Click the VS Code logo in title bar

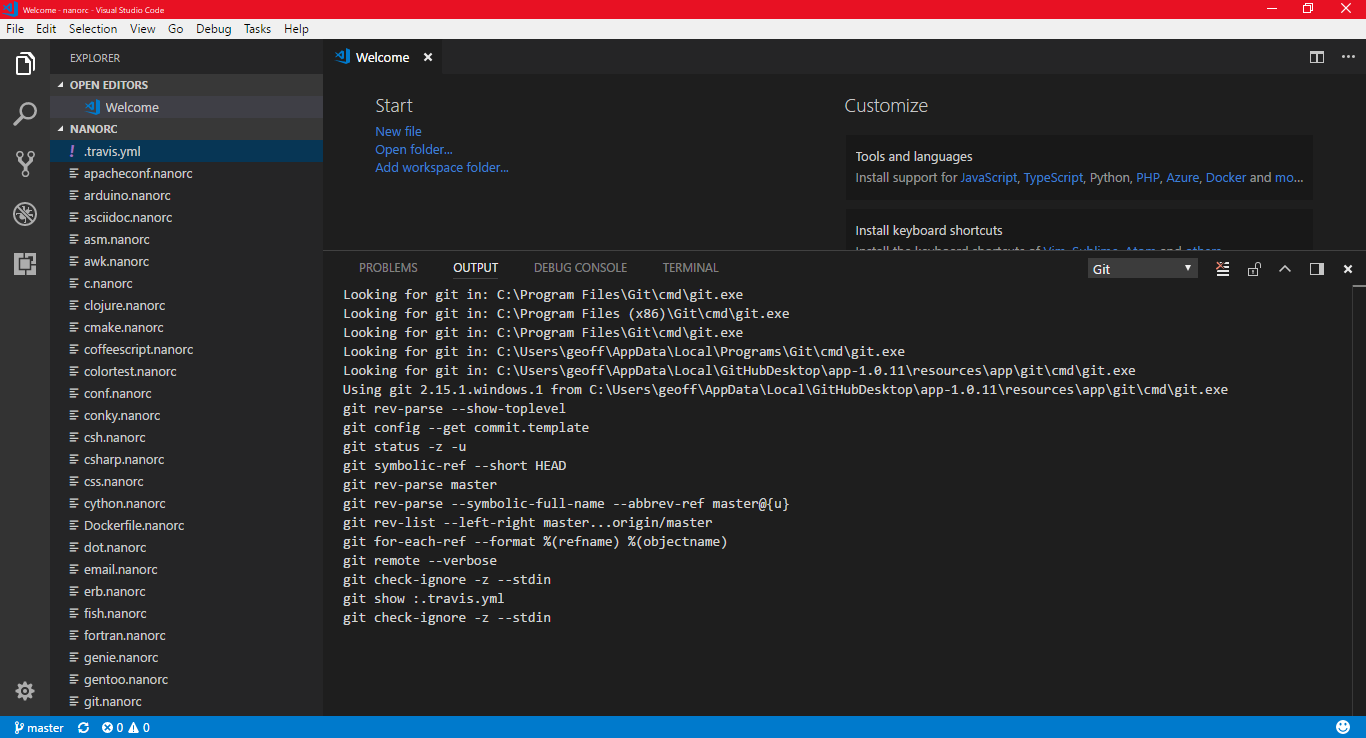point(10,9)
